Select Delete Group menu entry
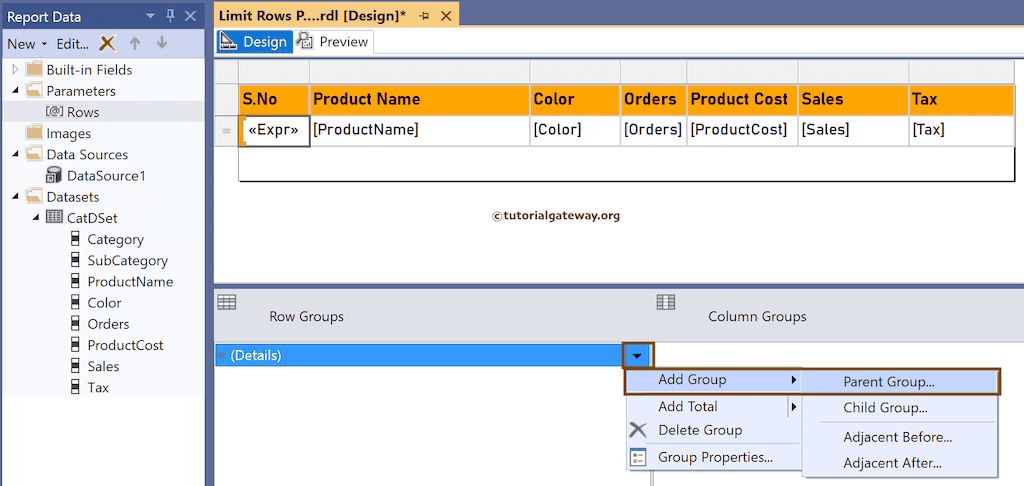The width and height of the screenshot is (1024, 486). click(x=699, y=430)
